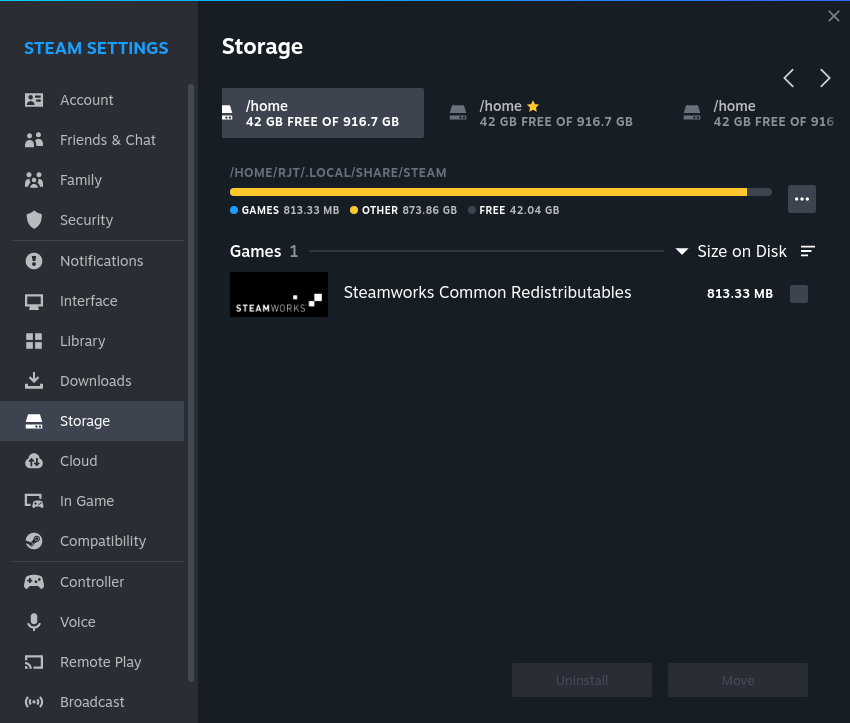
Task: Click the yellow storage usage bar
Action: coord(490,191)
